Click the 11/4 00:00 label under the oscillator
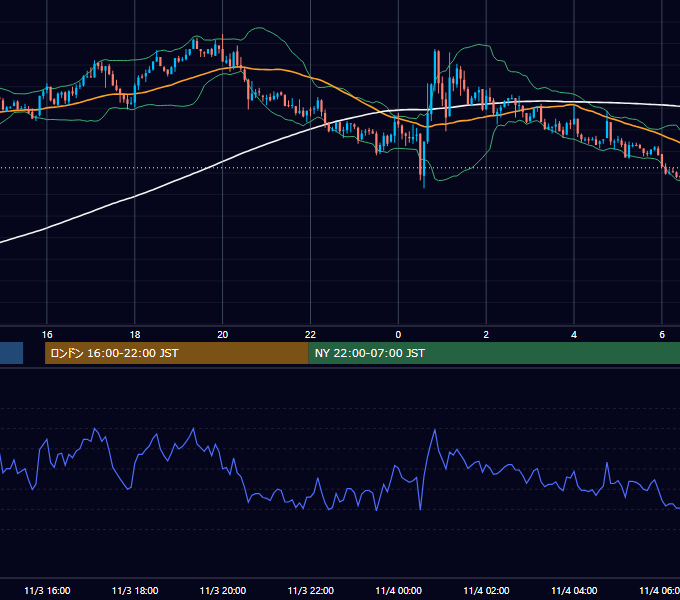680x600 pixels. (399, 590)
